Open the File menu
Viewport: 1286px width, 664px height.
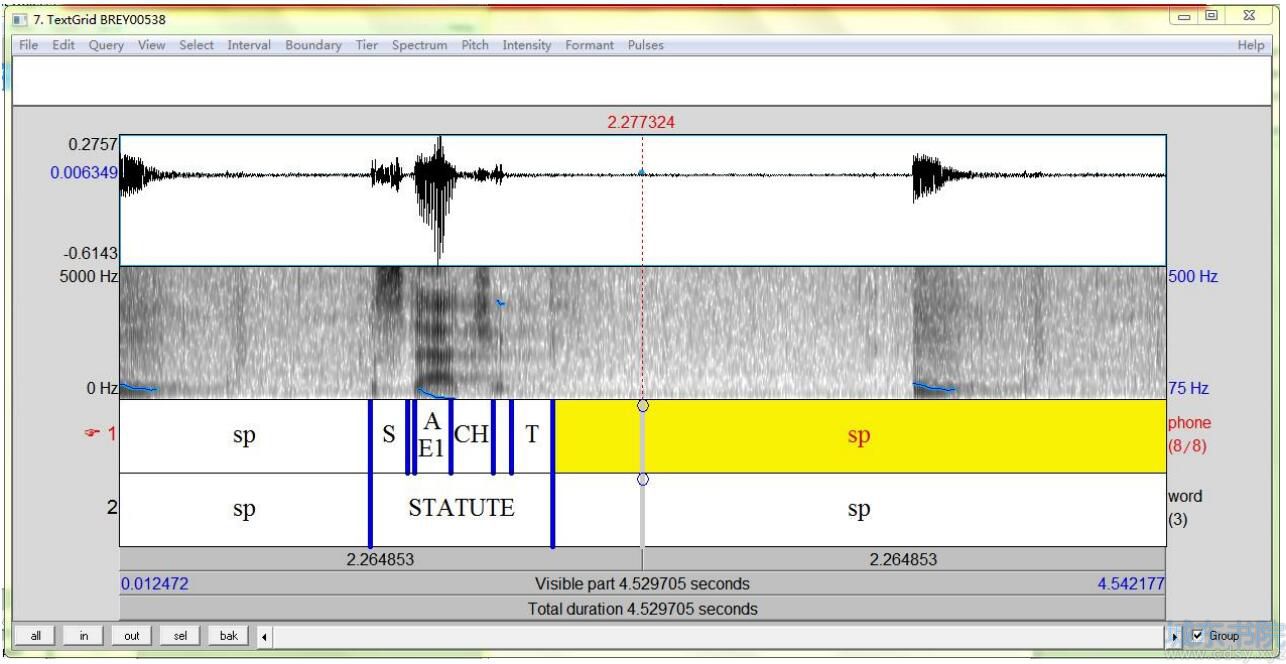coord(28,45)
